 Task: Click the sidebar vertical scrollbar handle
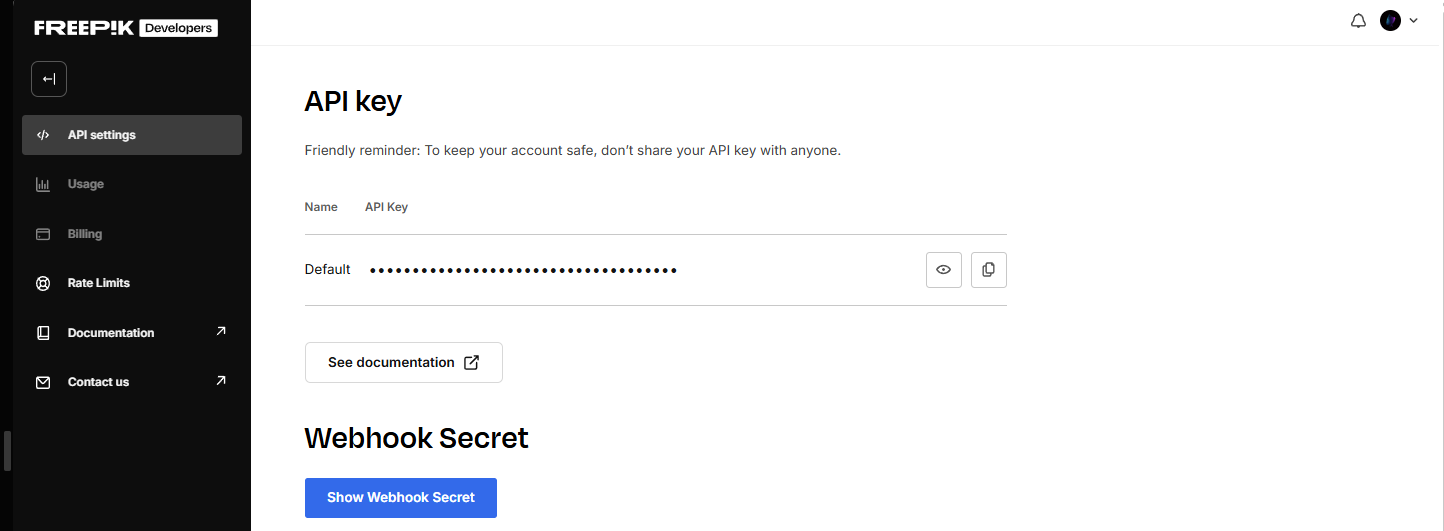[7, 451]
